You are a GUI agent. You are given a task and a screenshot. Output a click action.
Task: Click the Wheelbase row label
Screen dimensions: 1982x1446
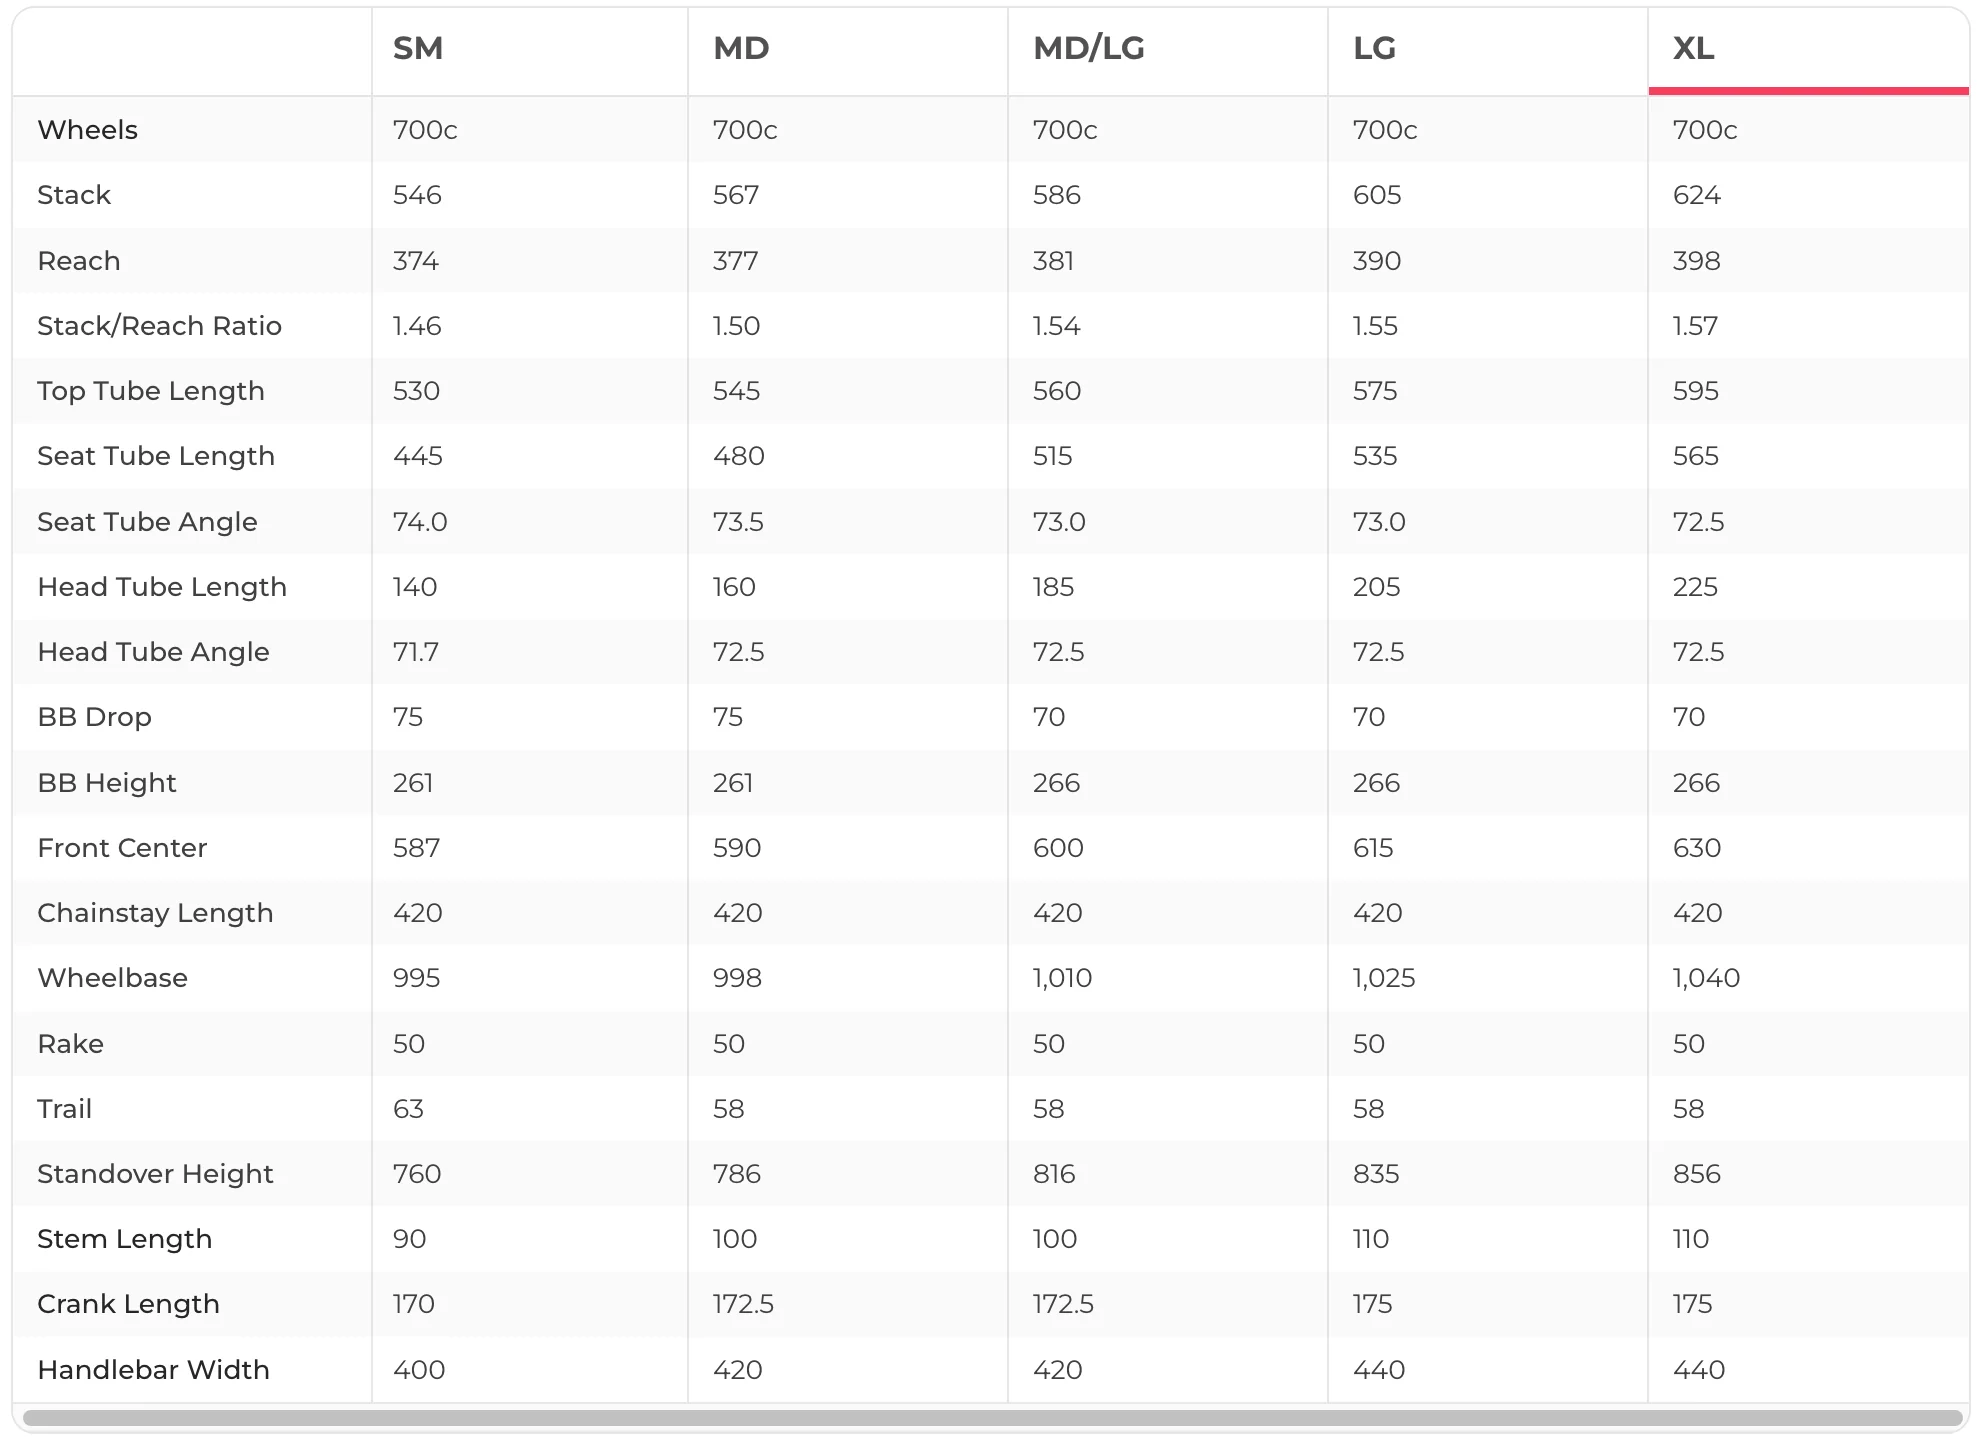pyautogui.click(x=112, y=978)
